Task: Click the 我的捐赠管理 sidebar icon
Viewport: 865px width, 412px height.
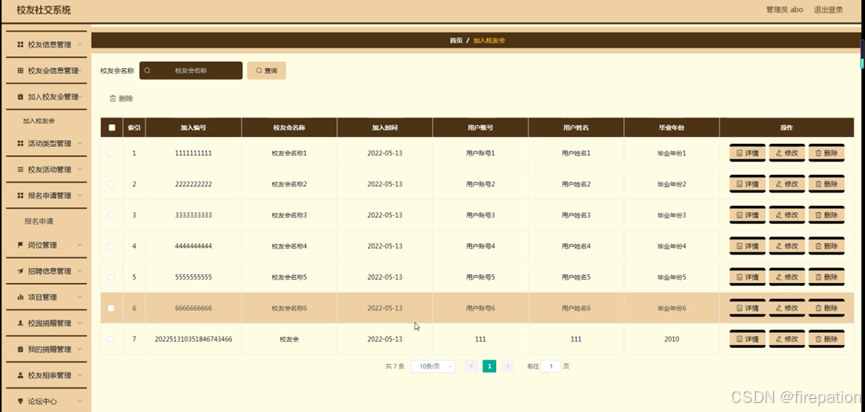Action: pos(20,349)
